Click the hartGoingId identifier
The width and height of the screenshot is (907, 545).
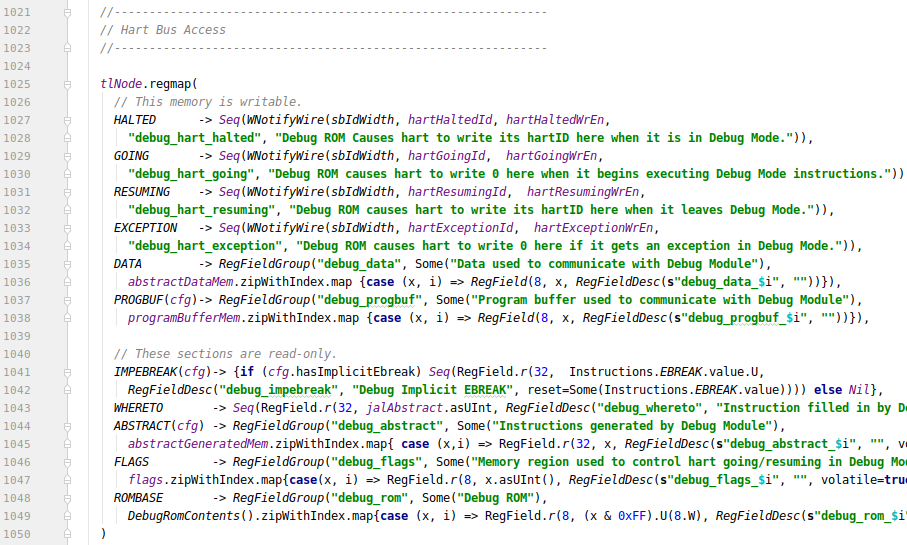[447, 156]
